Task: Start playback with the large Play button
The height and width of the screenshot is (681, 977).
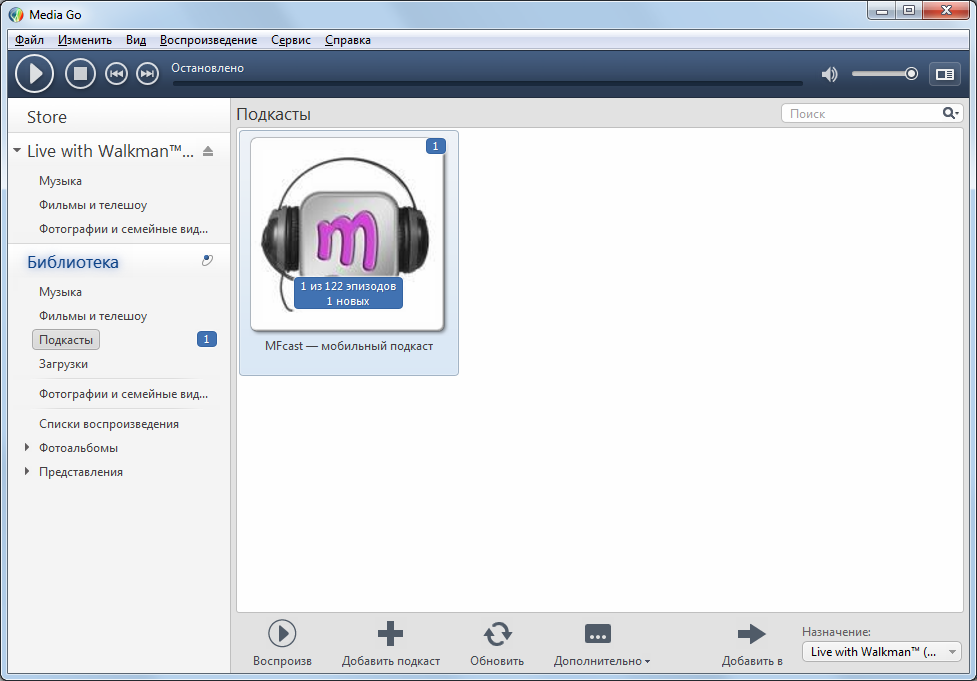Action: [x=34, y=74]
